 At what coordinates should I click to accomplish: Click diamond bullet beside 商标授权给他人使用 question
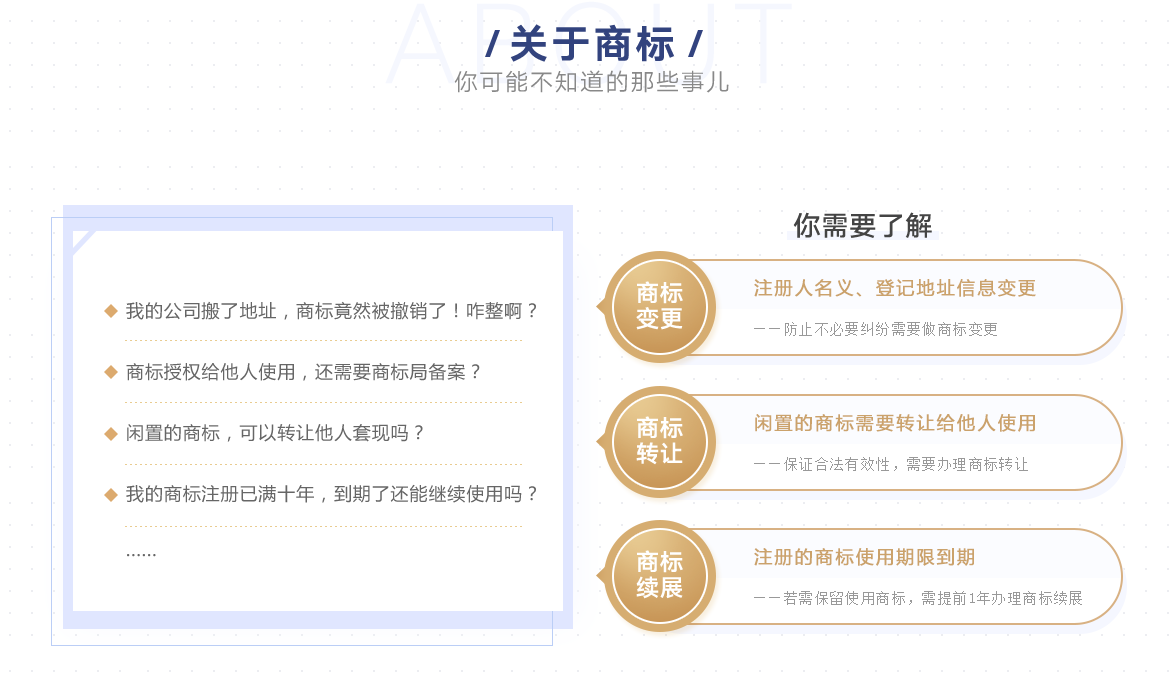click(111, 372)
